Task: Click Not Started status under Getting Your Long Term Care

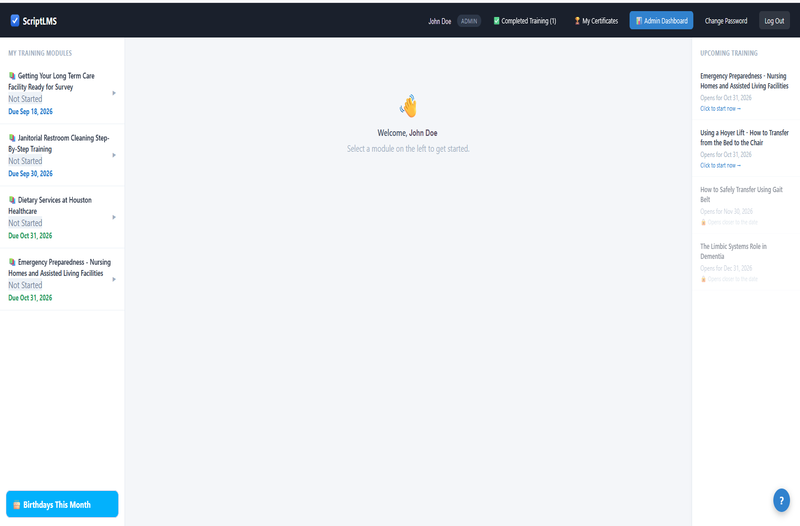Action: [25, 99]
